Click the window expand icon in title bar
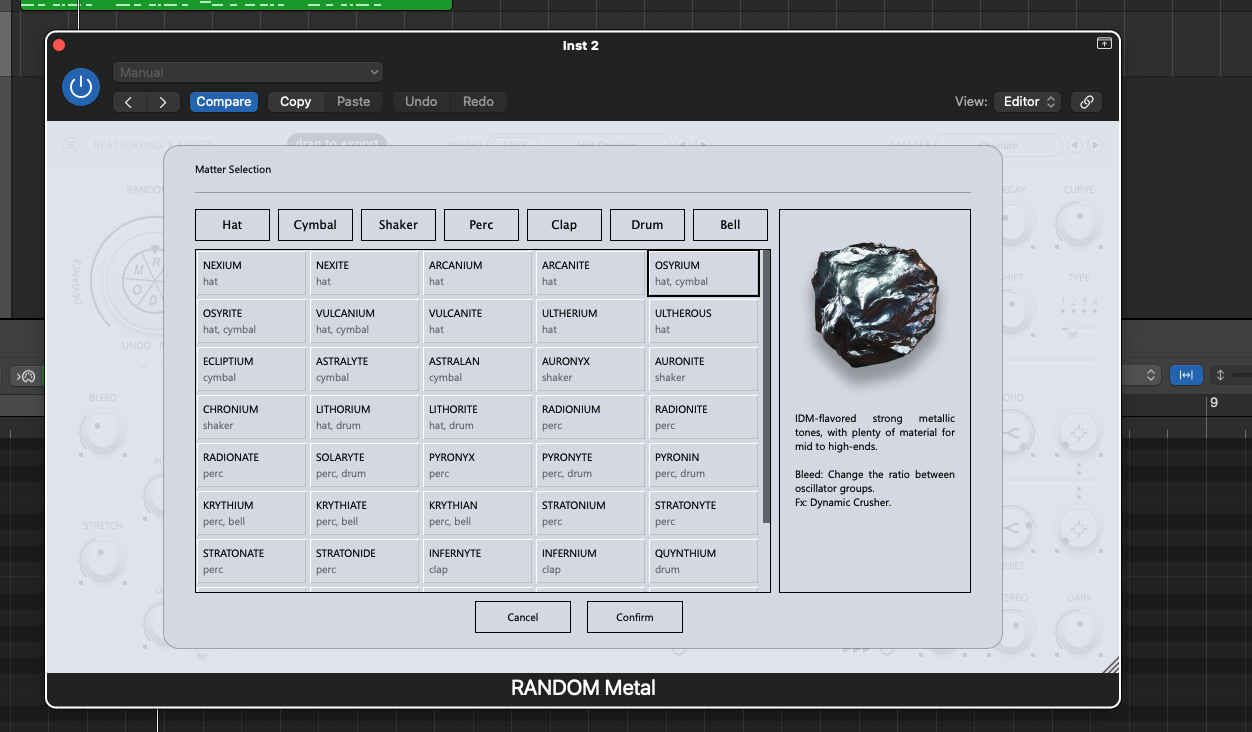This screenshot has width=1252, height=732. 1104,44
